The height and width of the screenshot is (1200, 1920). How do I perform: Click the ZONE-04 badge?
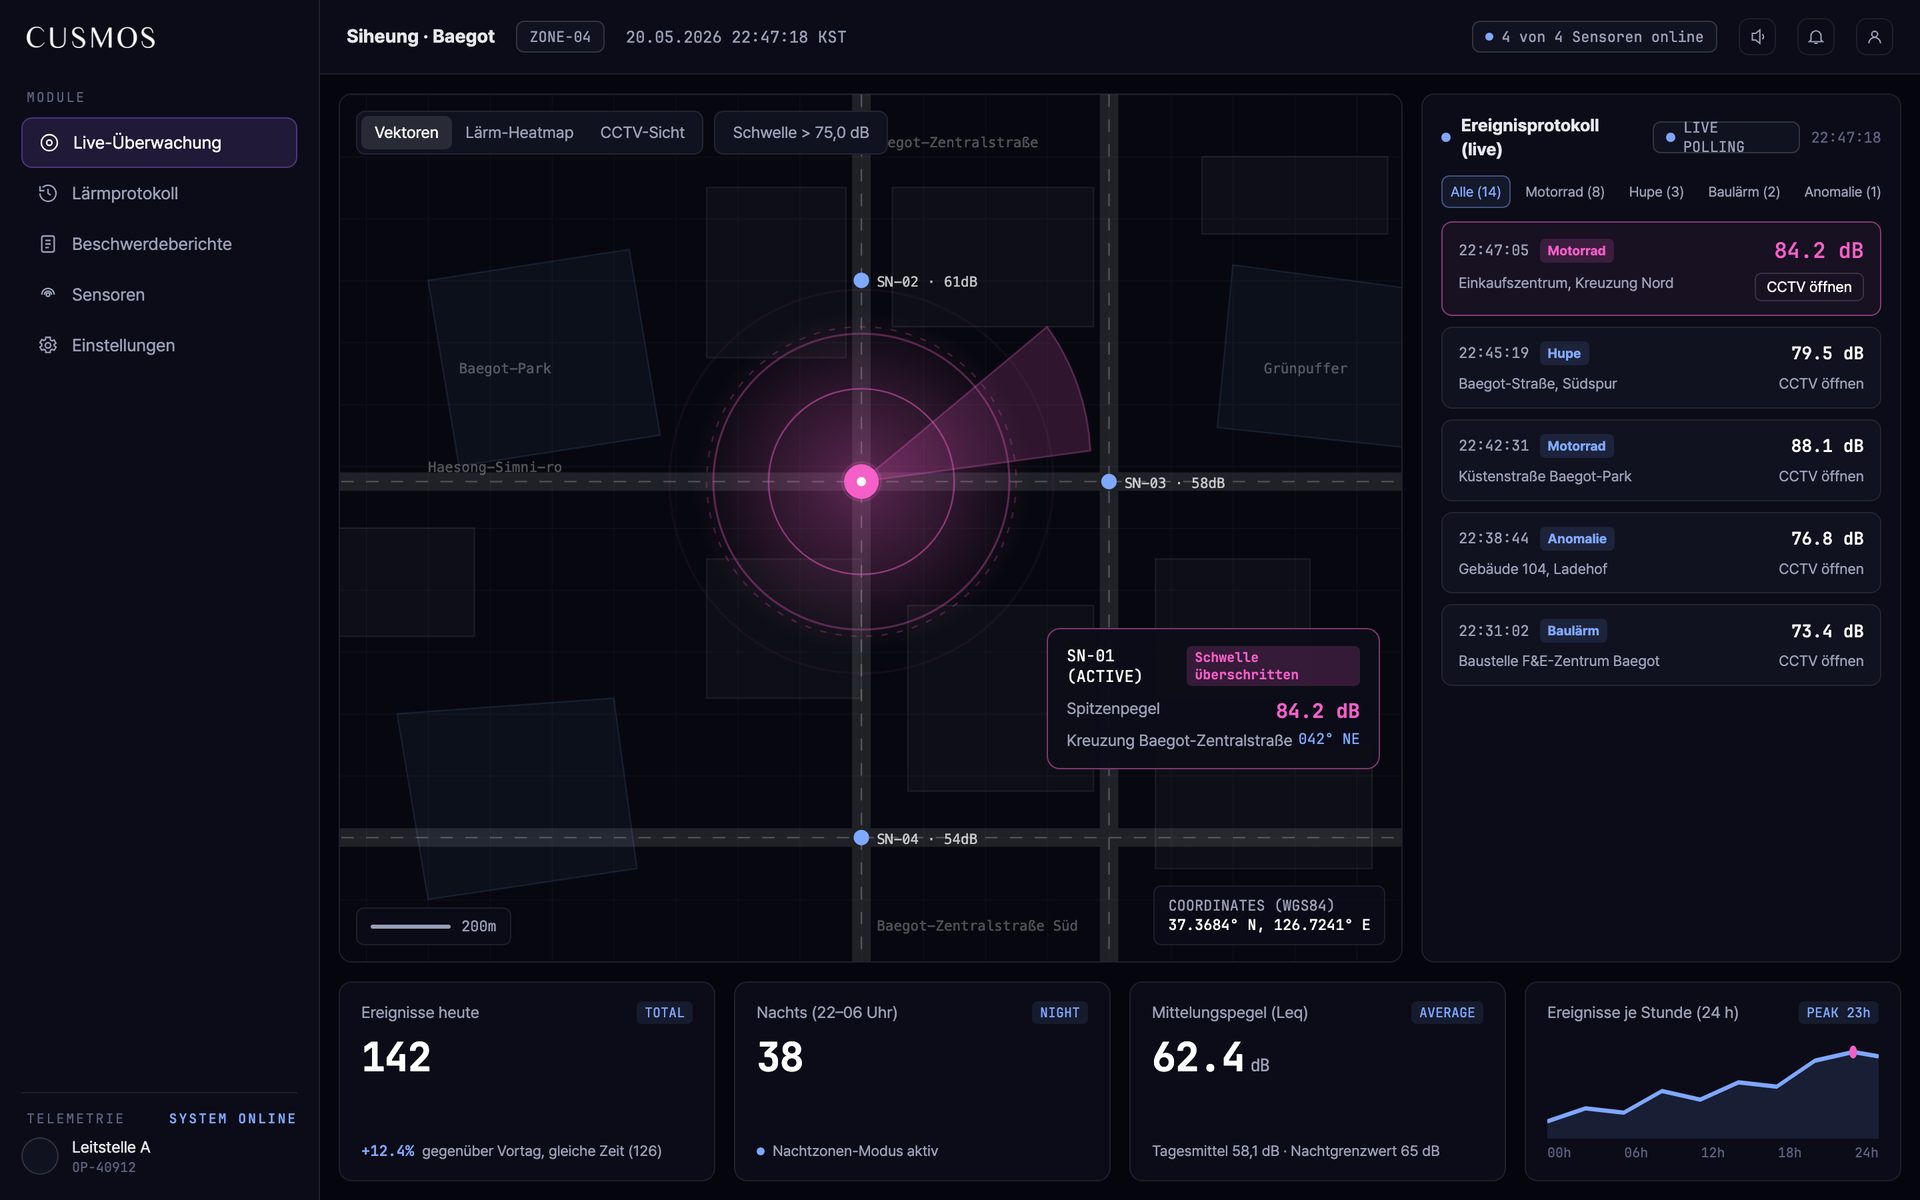(x=560, y=37)
